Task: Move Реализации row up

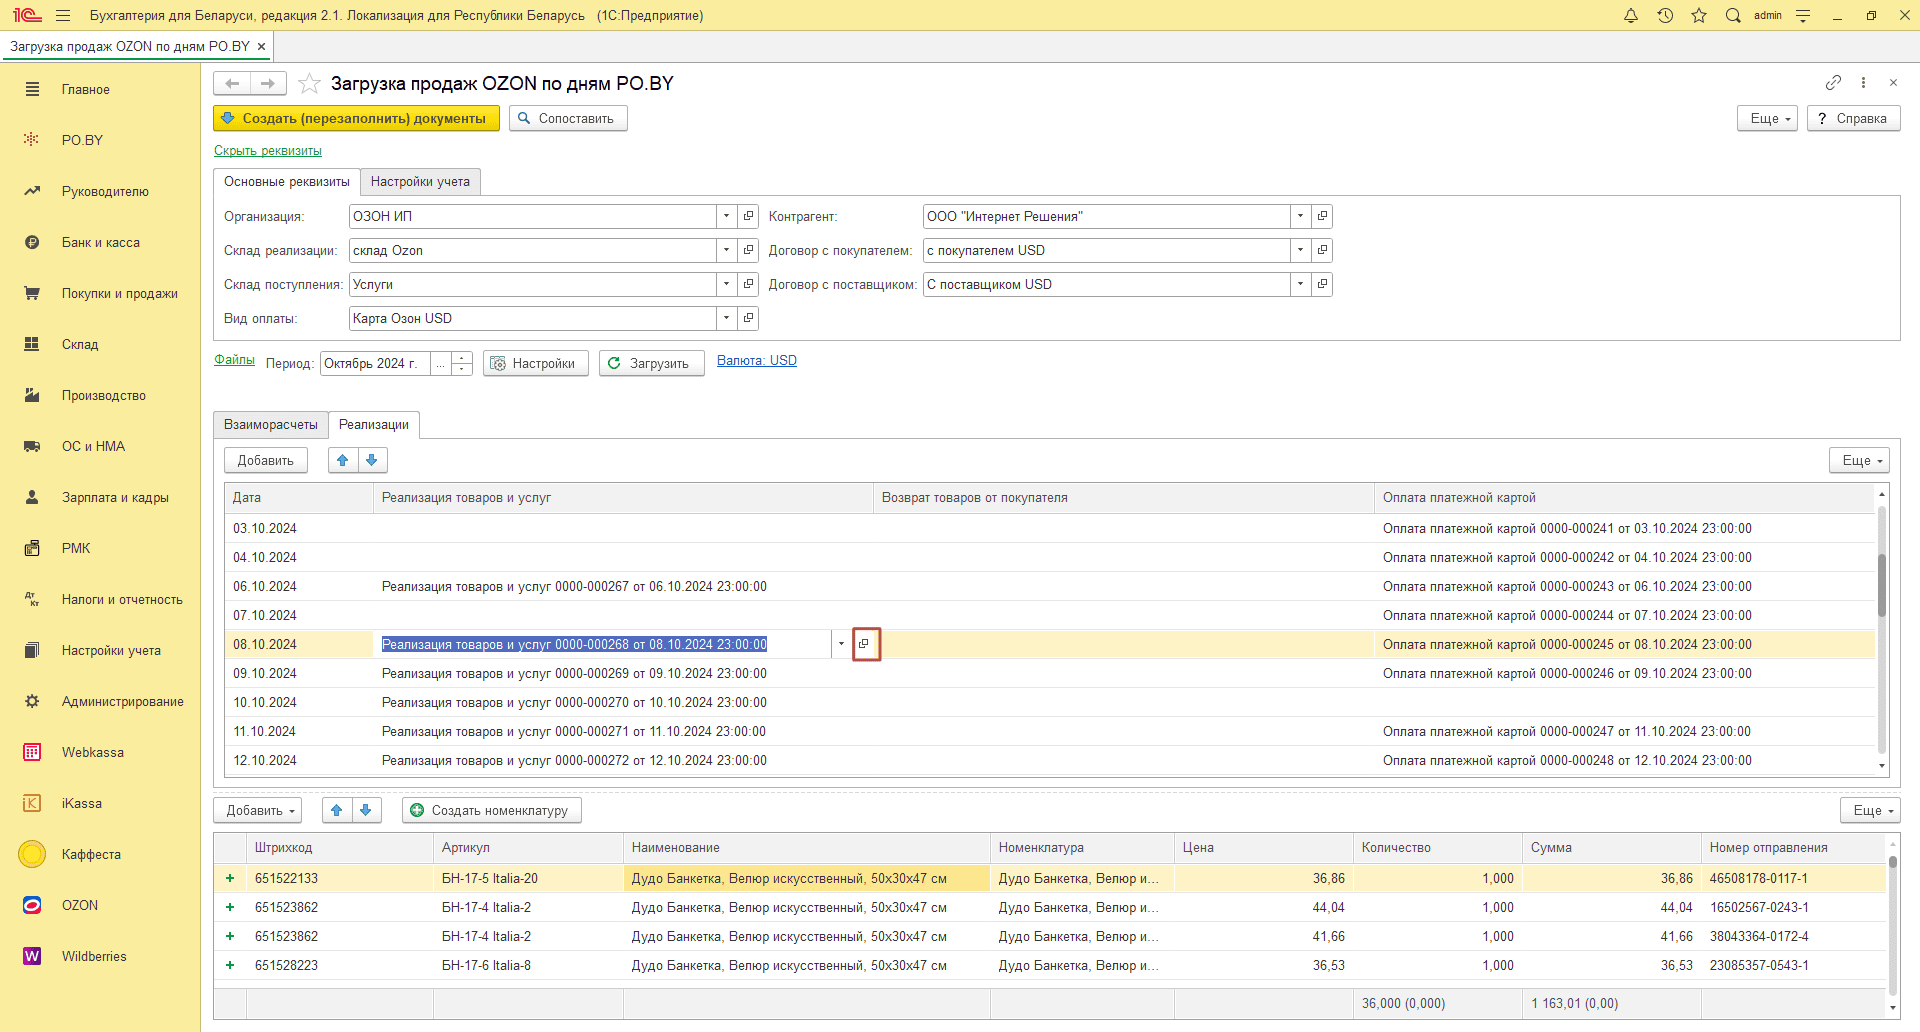Action: point(343,460)
